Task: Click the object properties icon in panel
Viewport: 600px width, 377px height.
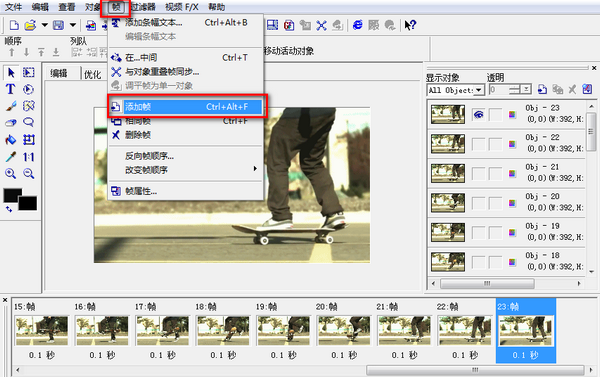Action: [x=587, y=90]
